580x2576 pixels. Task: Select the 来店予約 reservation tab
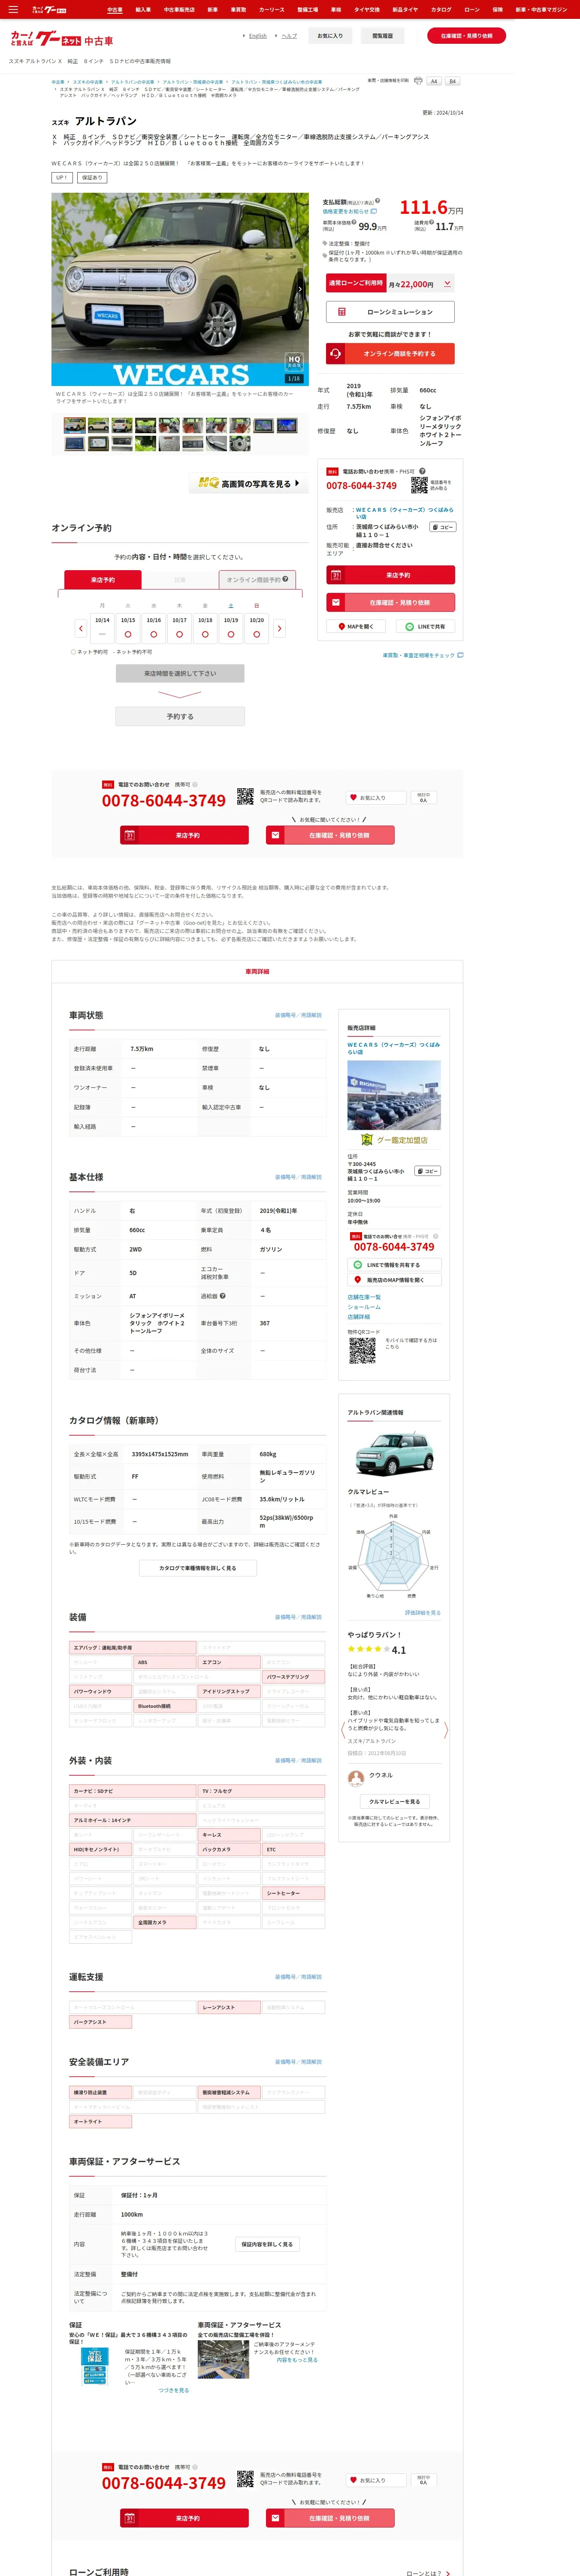pos(103,580)
